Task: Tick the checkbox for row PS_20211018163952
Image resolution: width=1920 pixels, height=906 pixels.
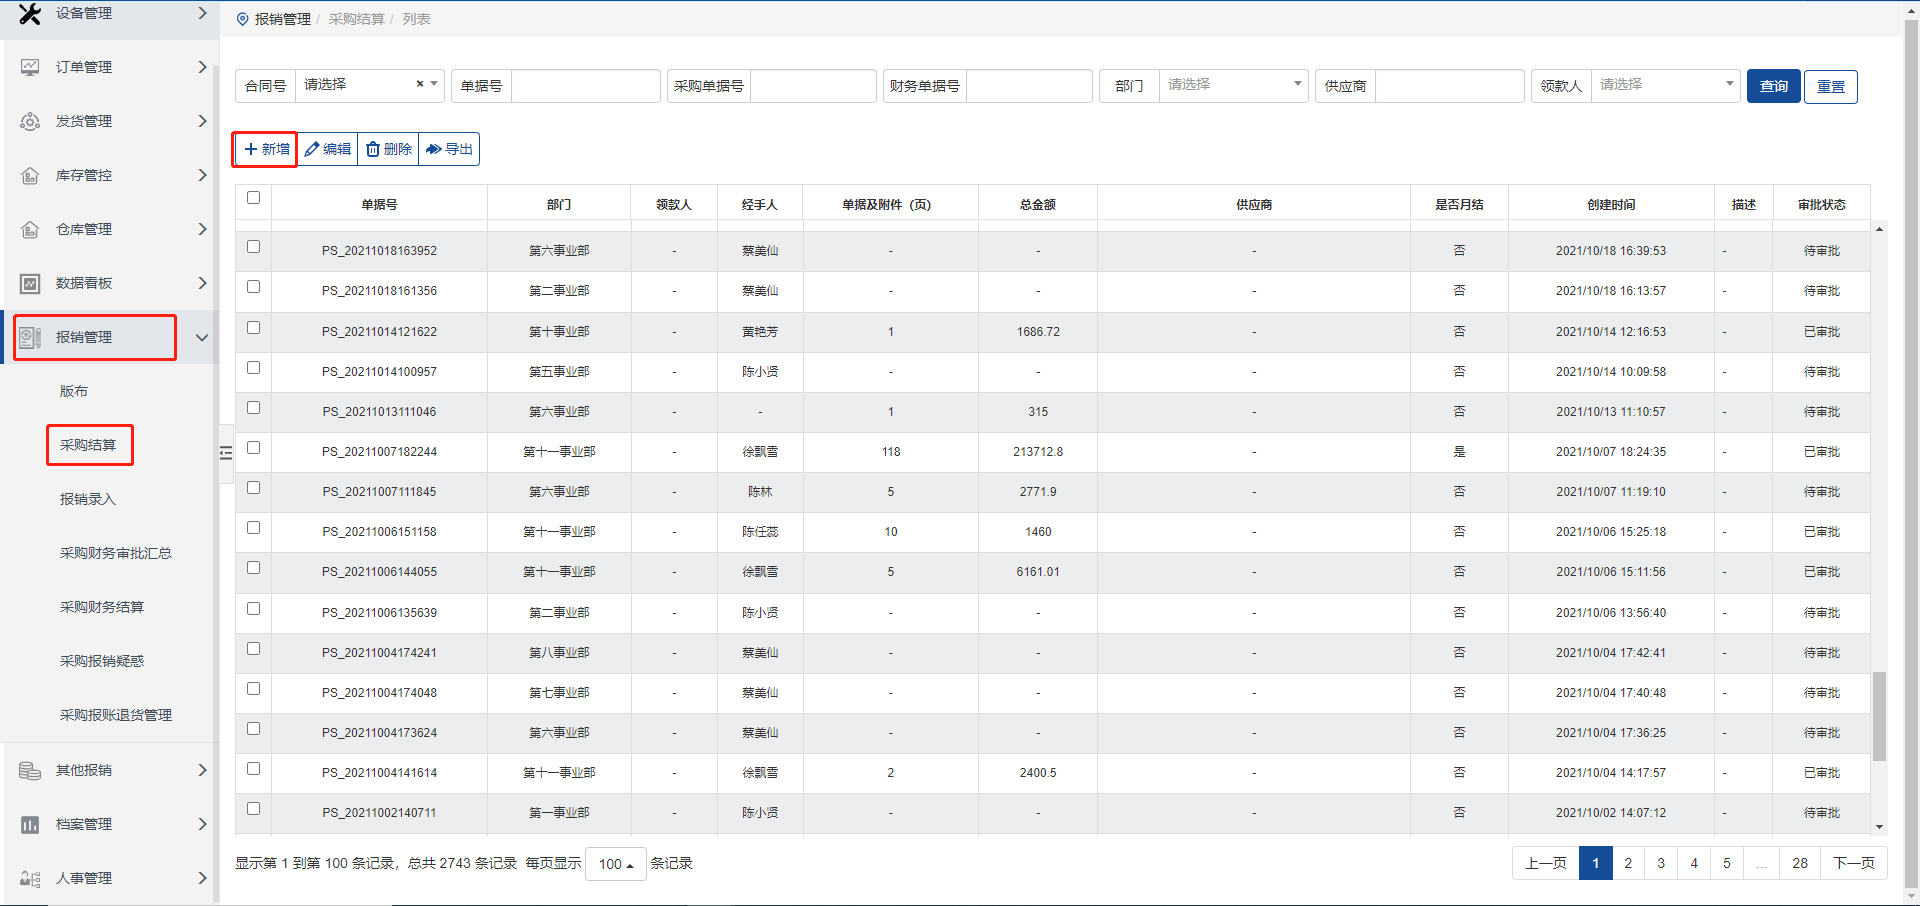Action: pos(253,247)
